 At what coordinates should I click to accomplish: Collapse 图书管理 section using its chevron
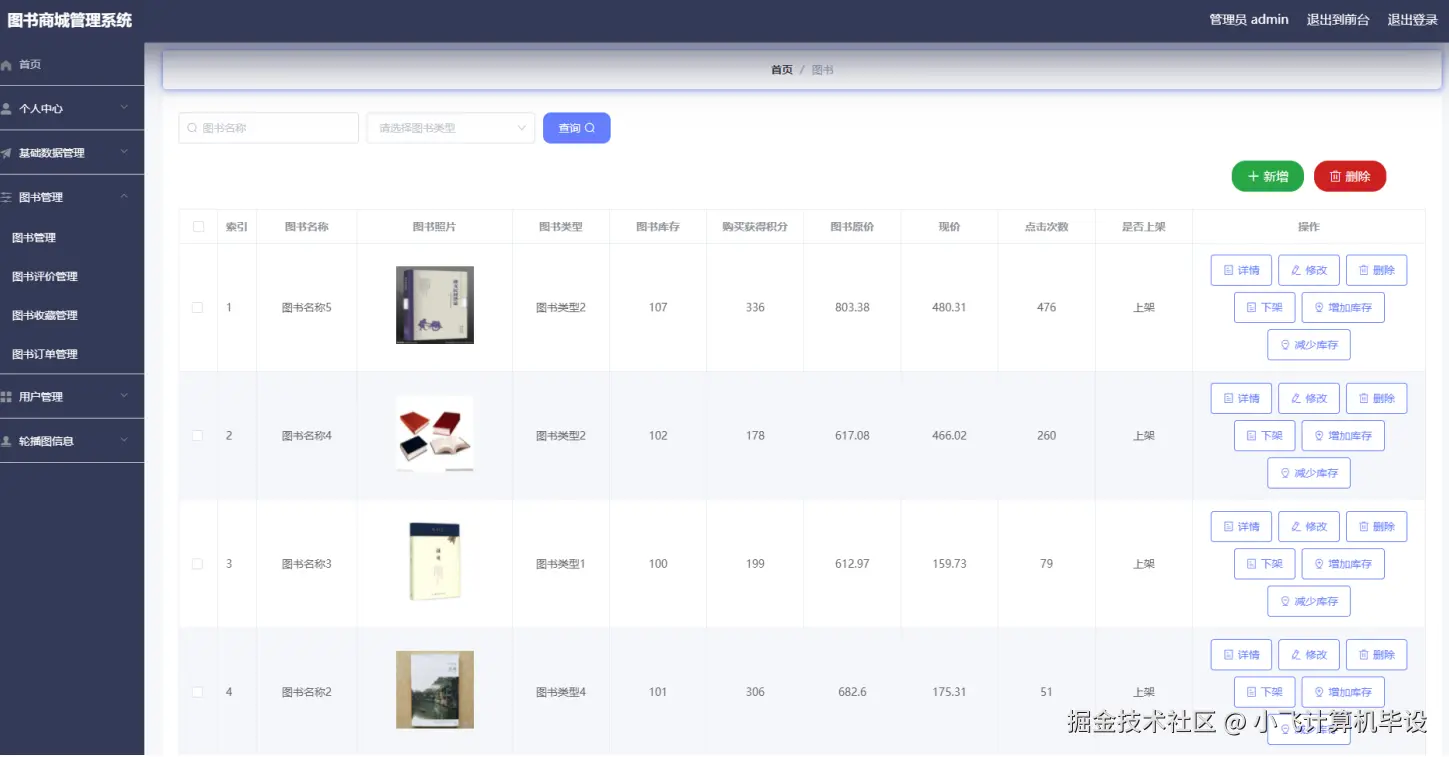click(124, 196)
